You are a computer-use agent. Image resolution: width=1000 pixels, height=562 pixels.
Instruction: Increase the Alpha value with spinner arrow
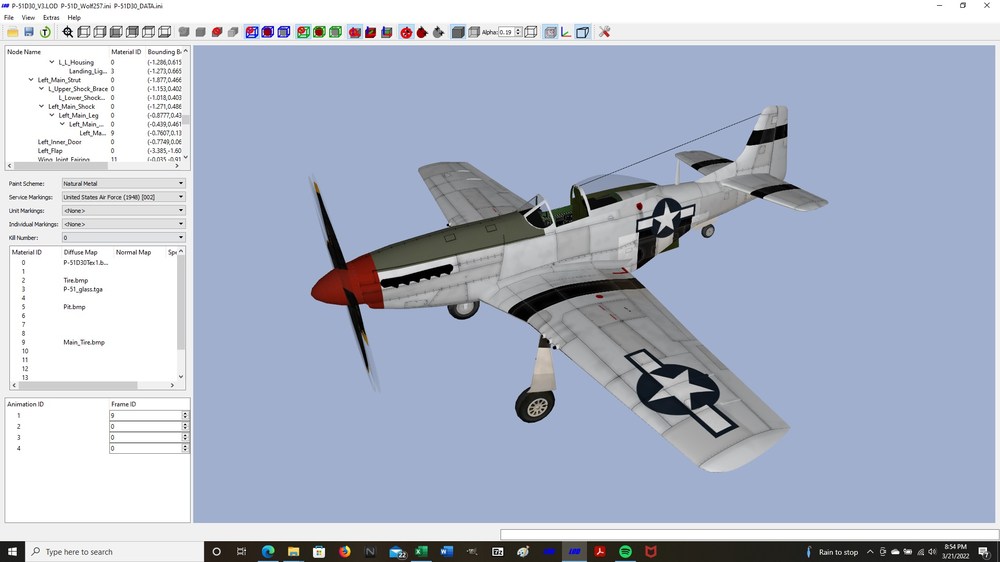(518, 29)
